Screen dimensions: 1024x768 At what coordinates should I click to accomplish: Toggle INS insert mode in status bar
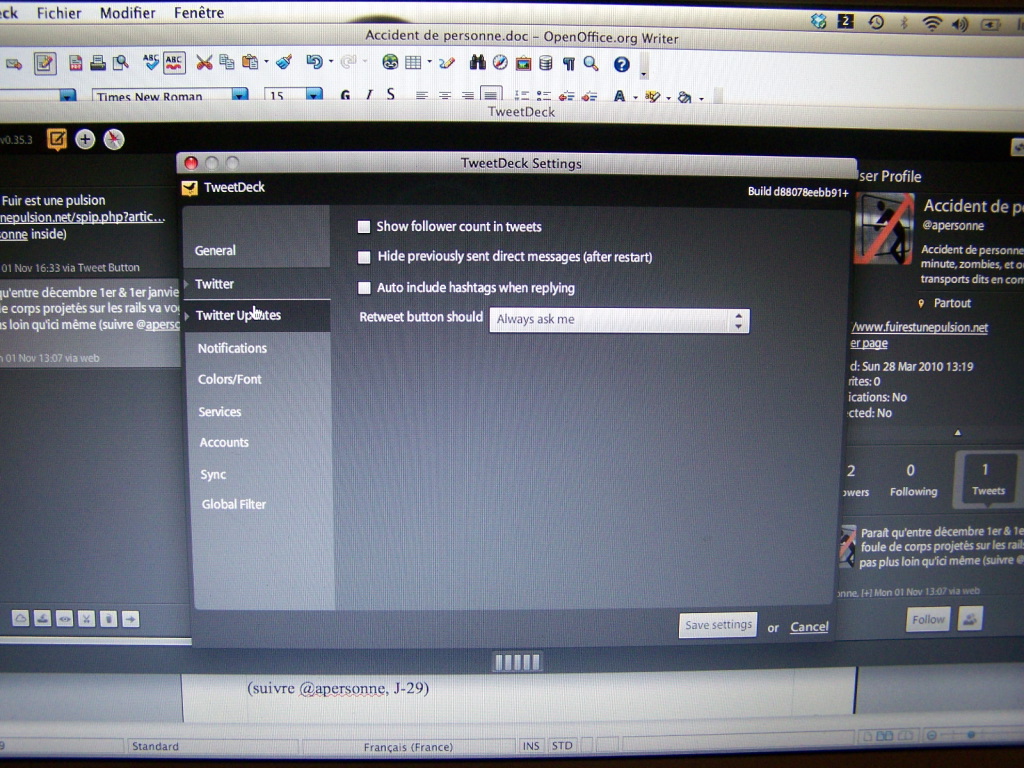point(531,745)
